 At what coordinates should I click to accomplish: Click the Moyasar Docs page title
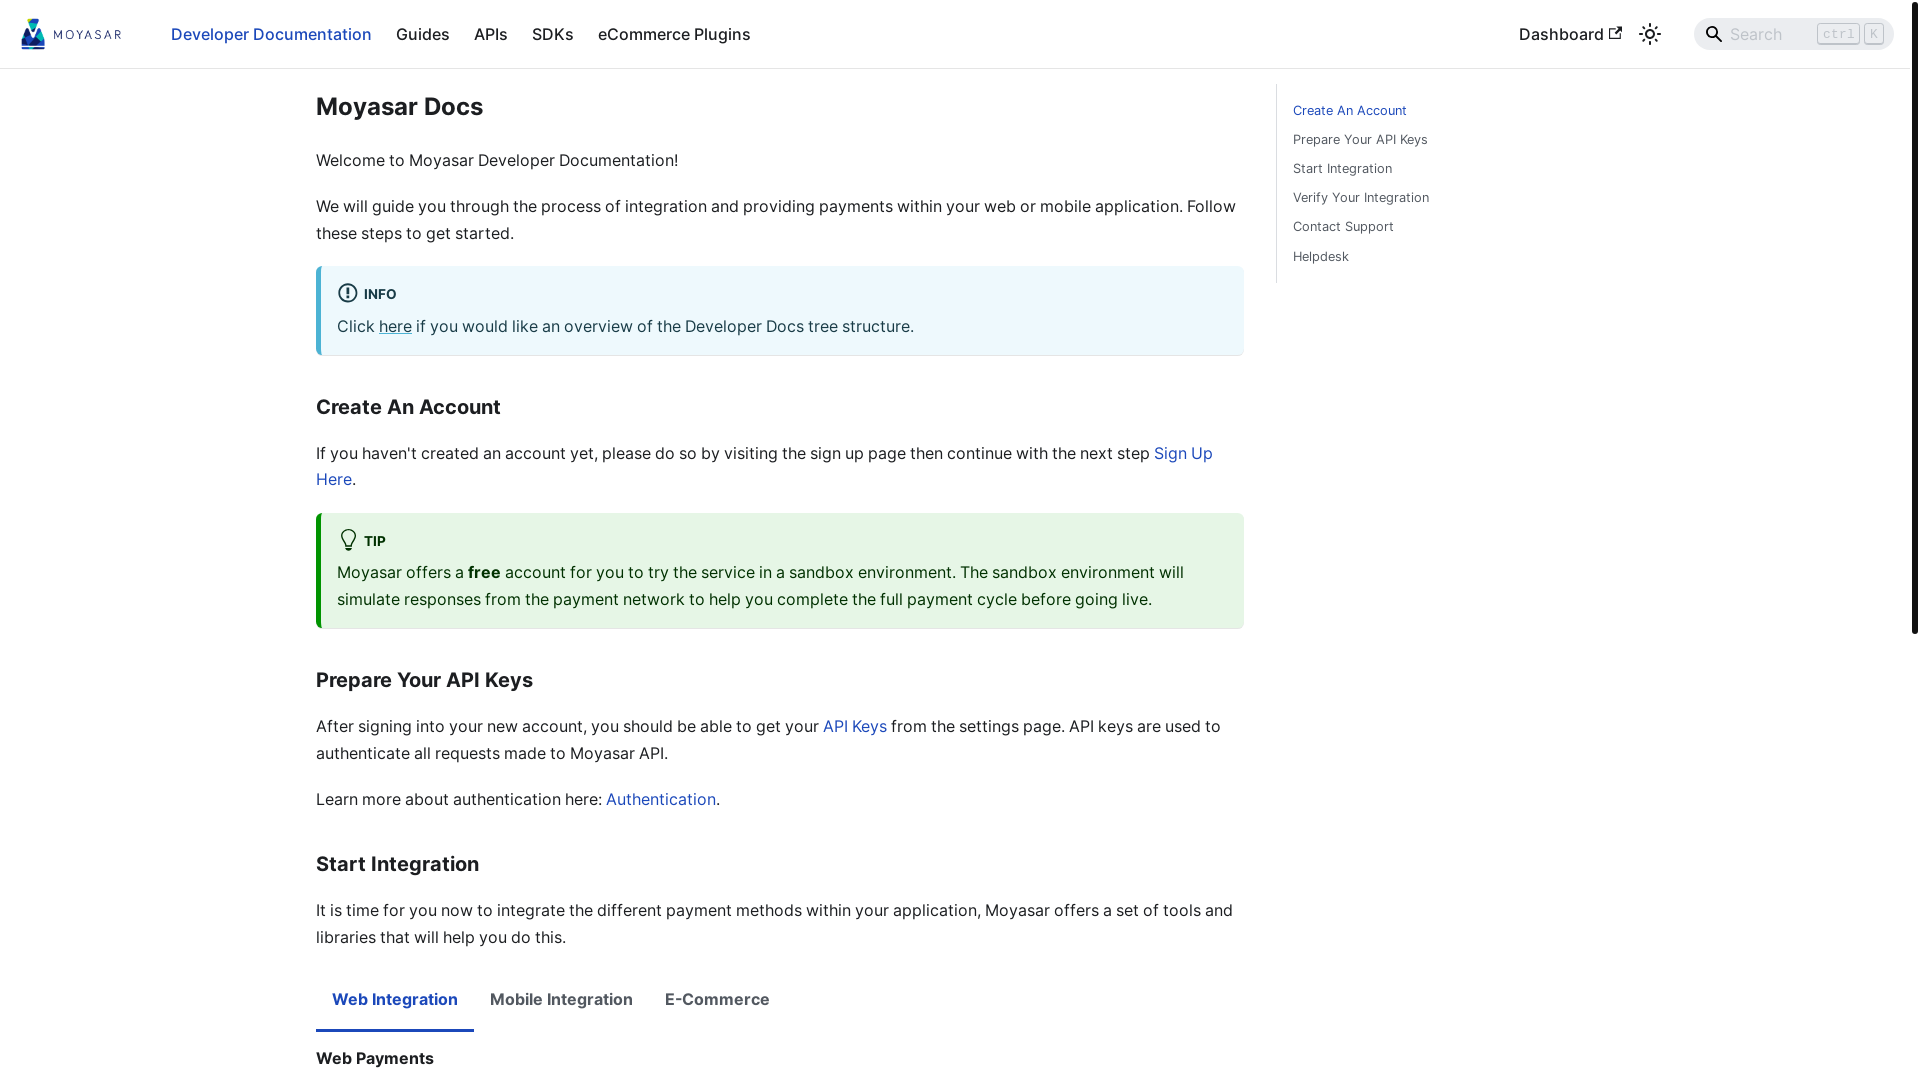(399, 106)
